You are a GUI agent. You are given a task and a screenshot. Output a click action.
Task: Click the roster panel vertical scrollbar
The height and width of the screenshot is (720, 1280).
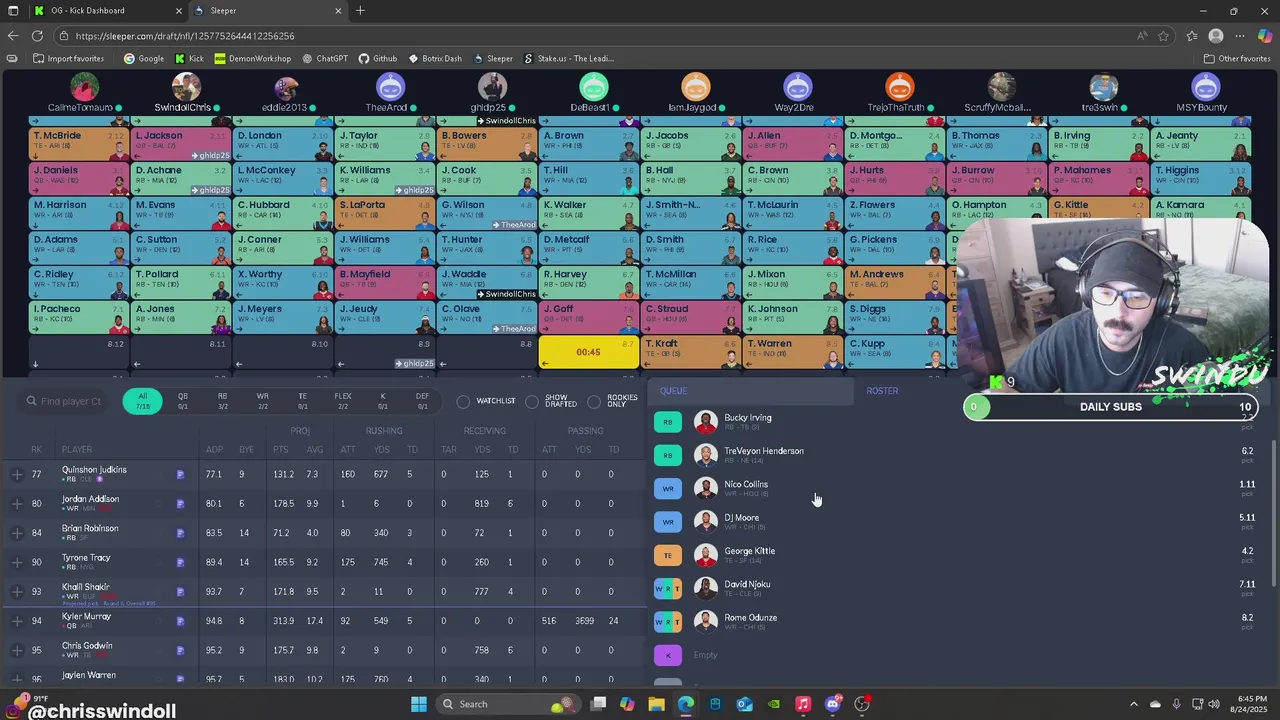1274,514
